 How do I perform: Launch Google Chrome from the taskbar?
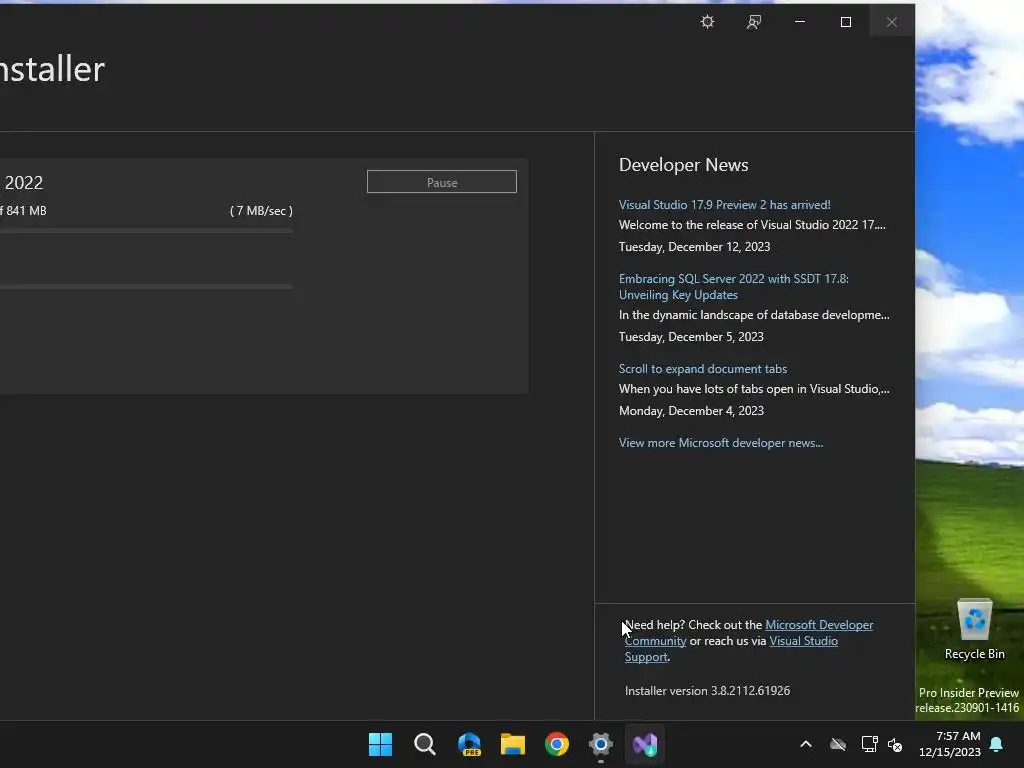(x=557, y=744)
